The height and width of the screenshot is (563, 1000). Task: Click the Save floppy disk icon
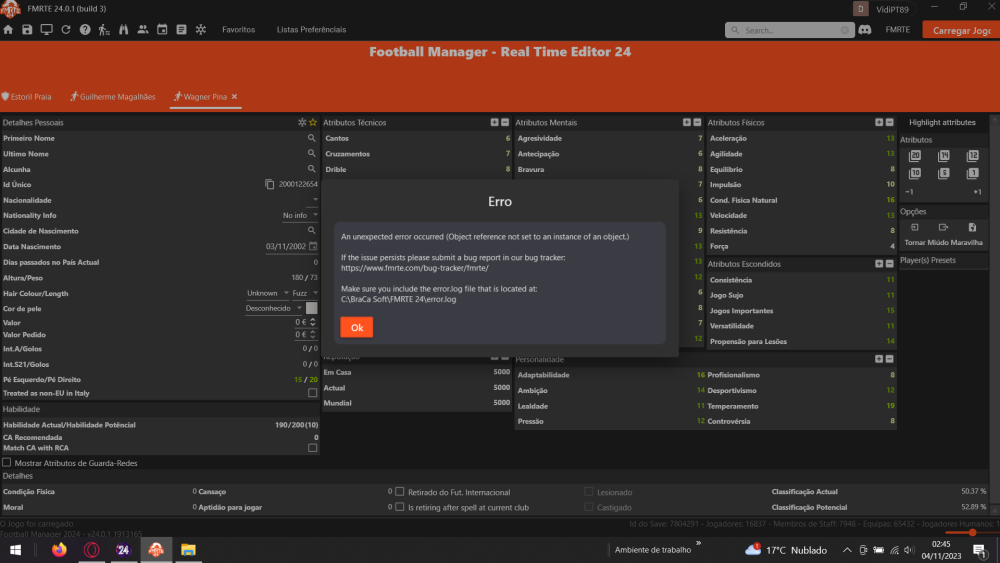(27, 29)
